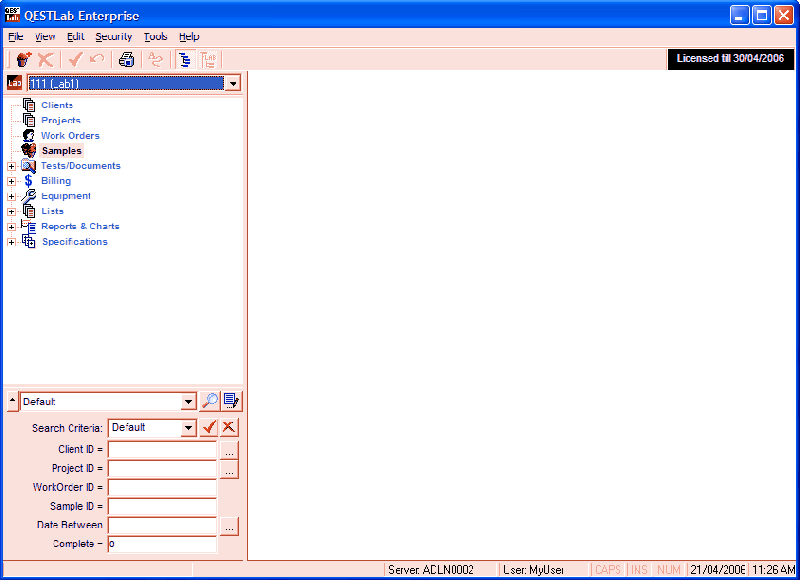Select the Billing dollar sign icon
Screen dimensions: 800x581
coord(27,181)
